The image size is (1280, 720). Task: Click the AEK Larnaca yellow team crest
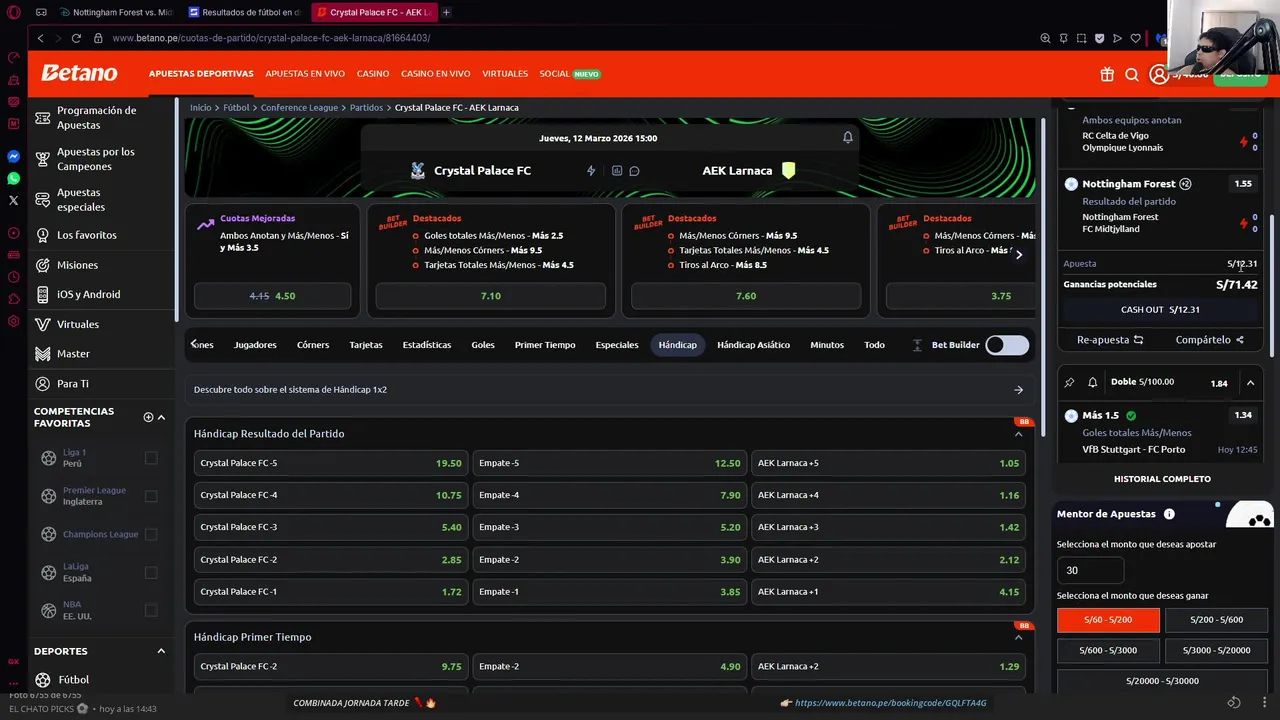tap(789, 171)
